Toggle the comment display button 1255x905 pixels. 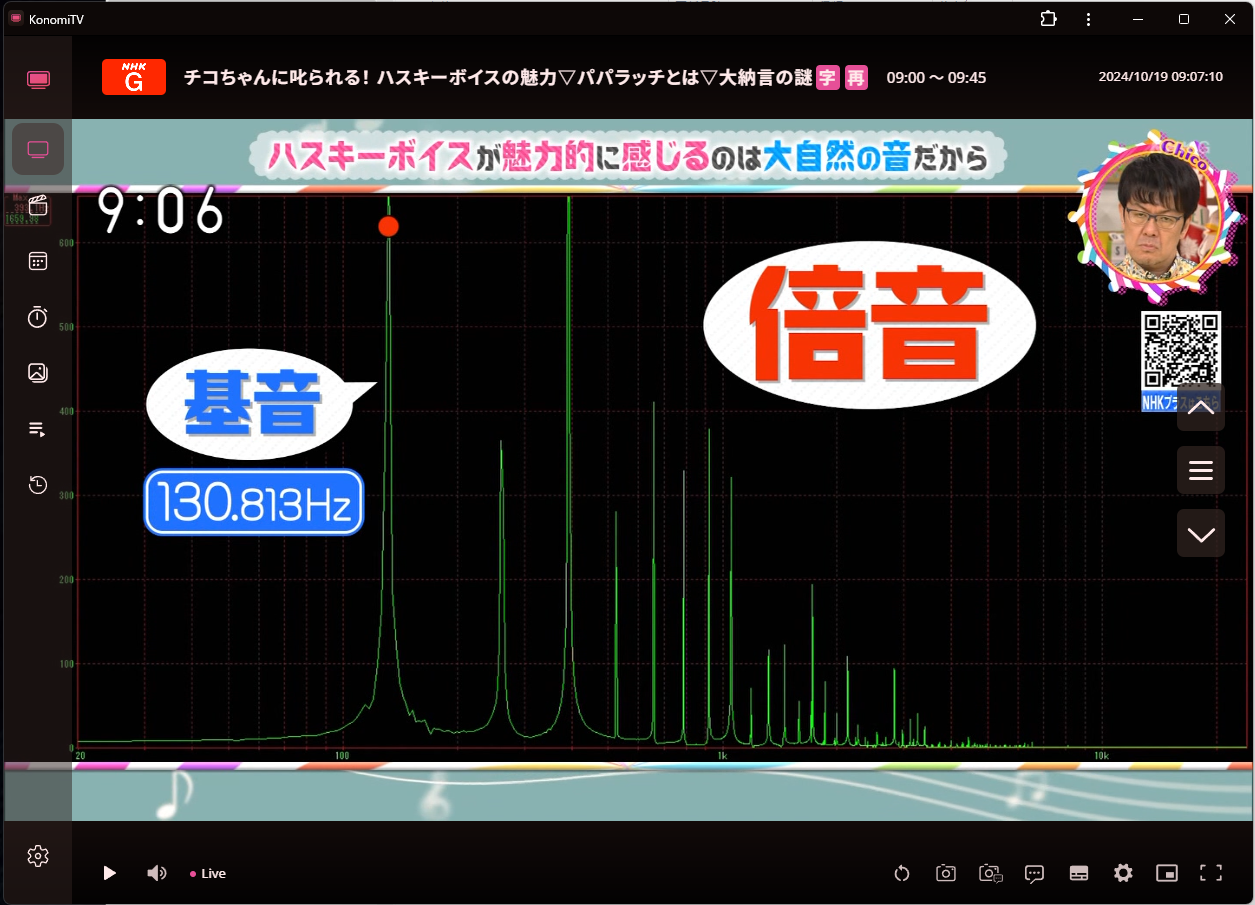(1035, 873)
